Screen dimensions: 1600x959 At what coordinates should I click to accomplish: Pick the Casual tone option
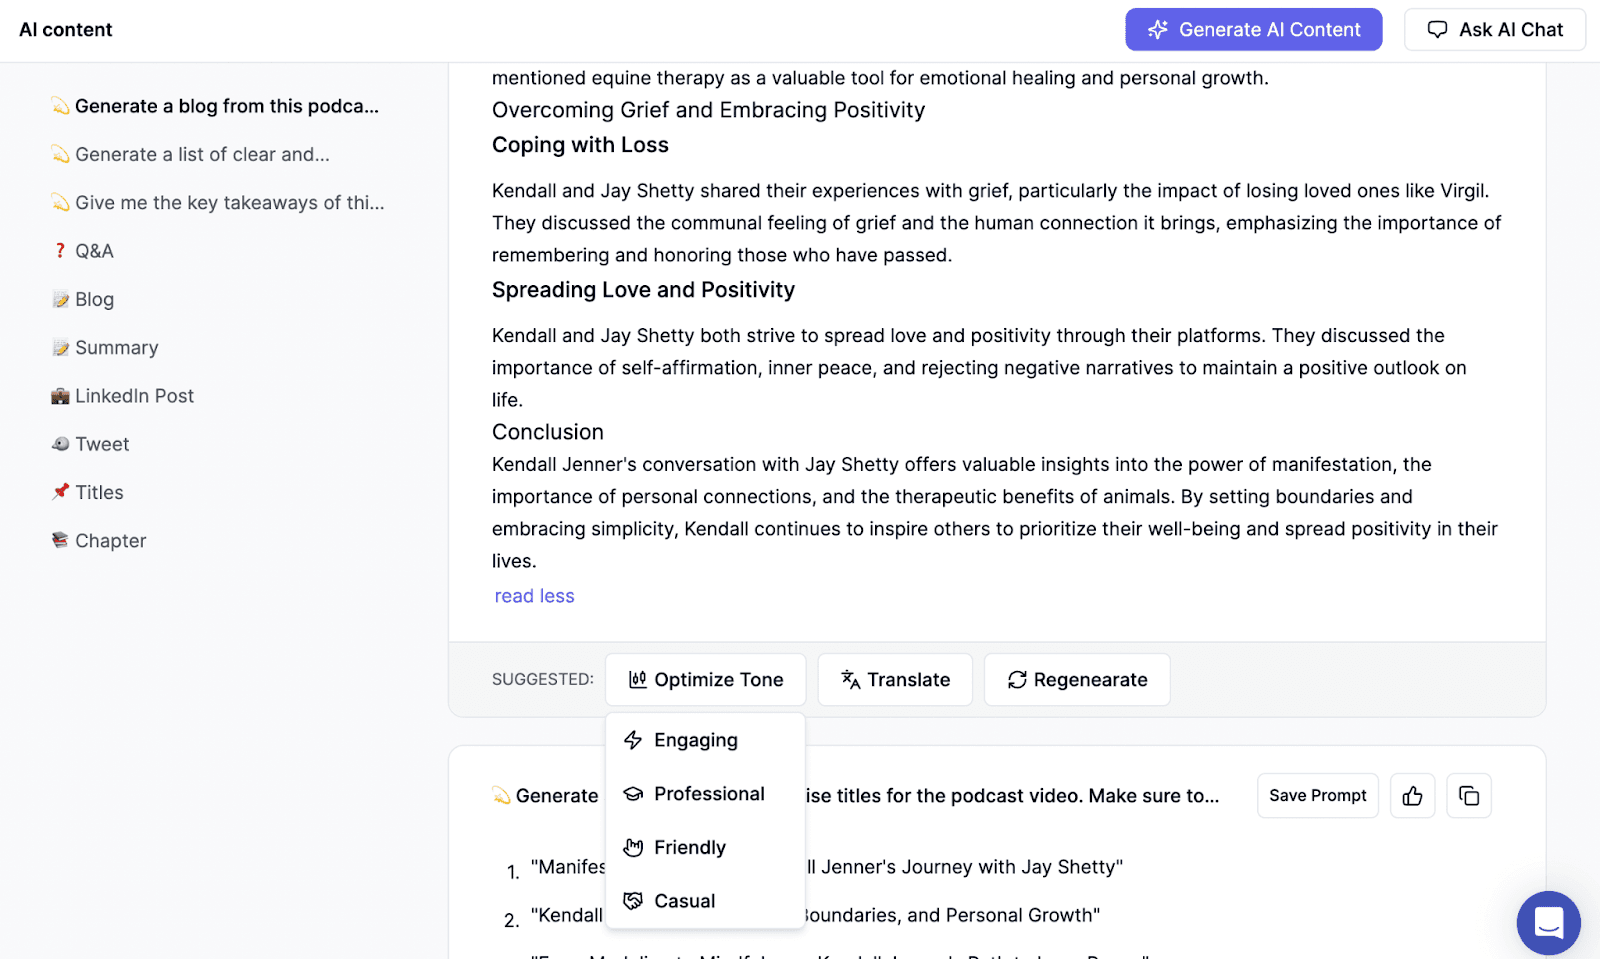tap(683, 900)
